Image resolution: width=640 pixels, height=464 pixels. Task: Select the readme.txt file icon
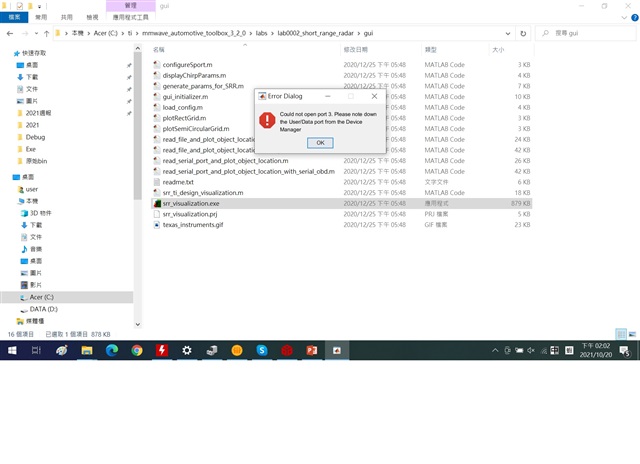[x=157, y=182]
